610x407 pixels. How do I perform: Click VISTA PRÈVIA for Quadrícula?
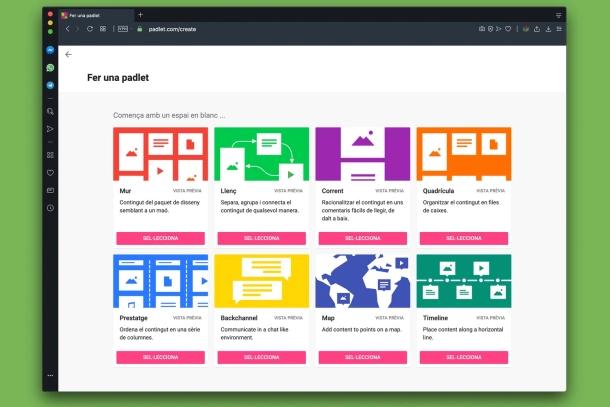coord(491,191)
